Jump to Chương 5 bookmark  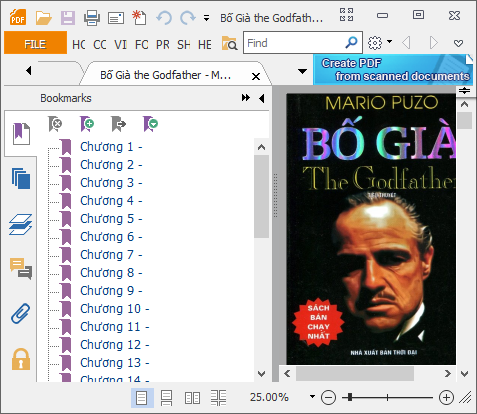tap(111, 219)
